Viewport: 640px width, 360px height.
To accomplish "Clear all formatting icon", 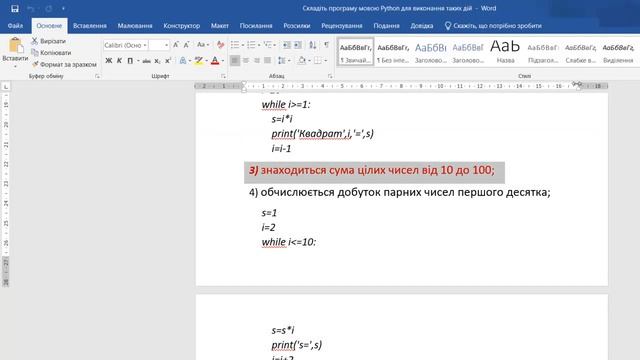I will point(220,45).
